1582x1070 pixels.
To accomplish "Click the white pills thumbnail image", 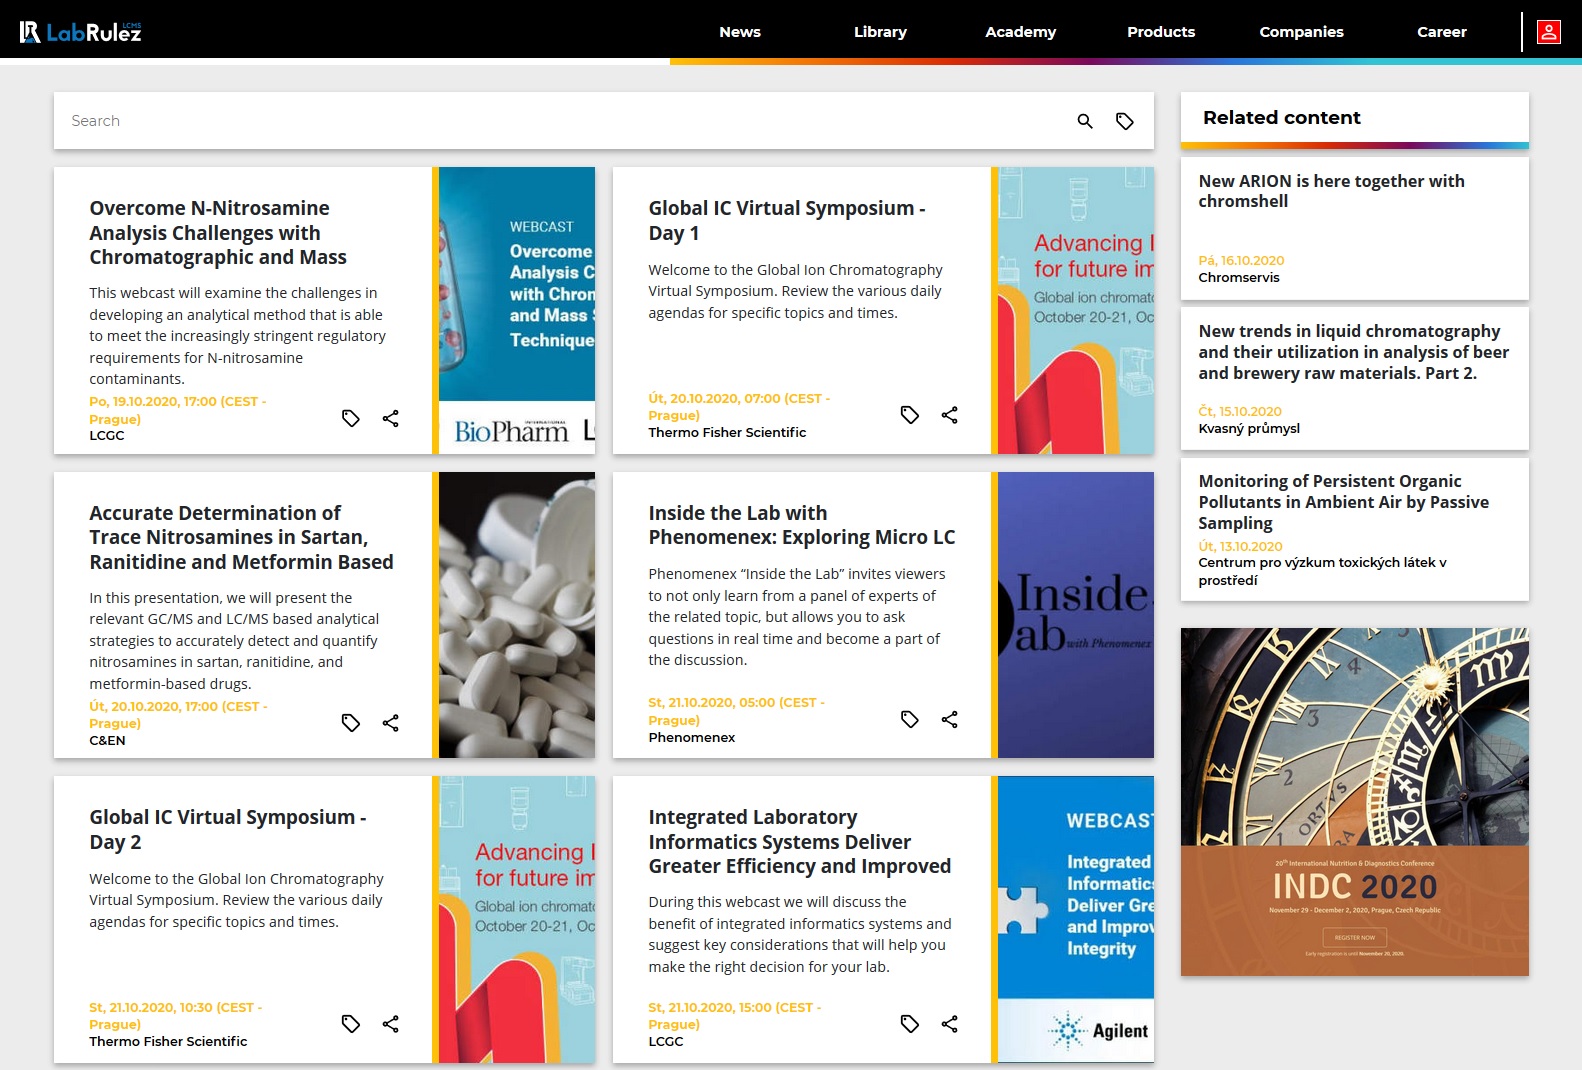I will [x=517, y=615].
